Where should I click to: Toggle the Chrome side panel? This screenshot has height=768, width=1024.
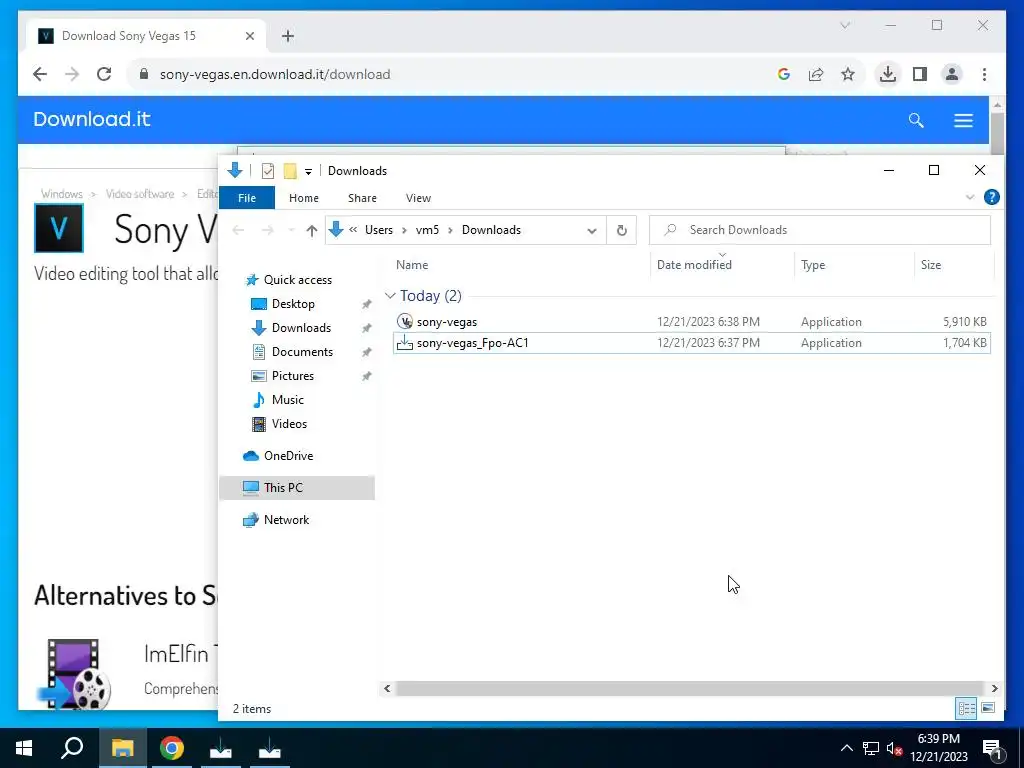click(920, 74)
